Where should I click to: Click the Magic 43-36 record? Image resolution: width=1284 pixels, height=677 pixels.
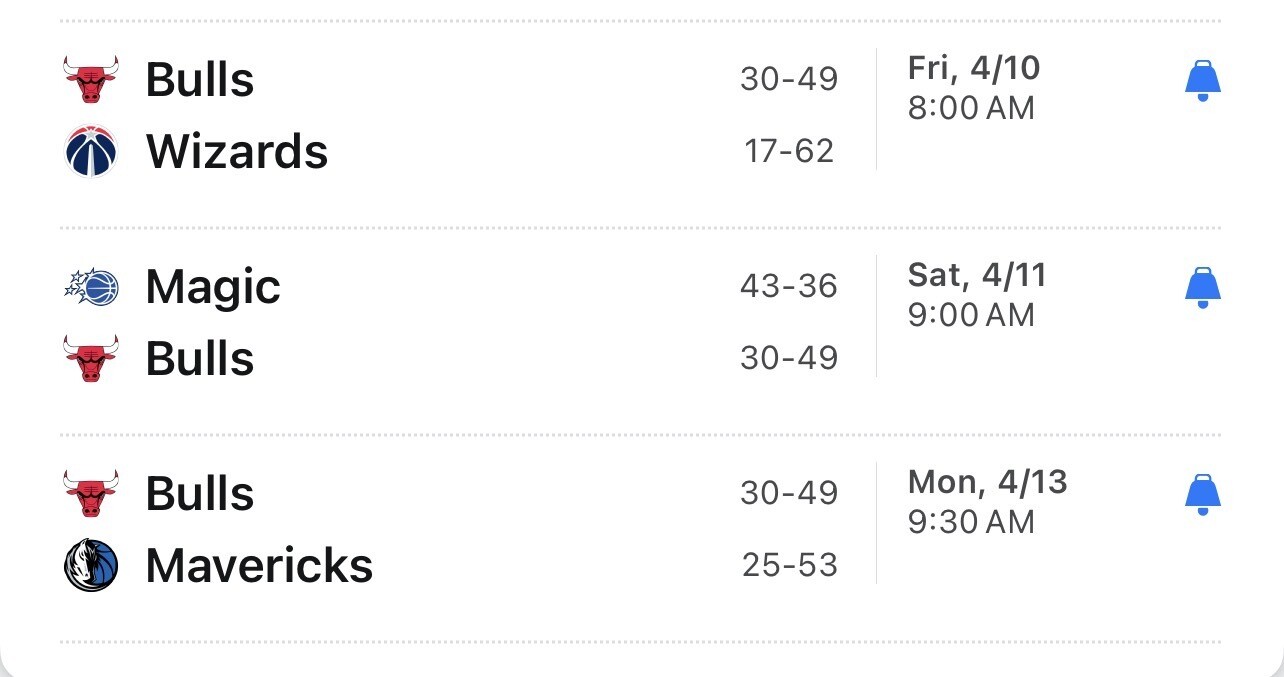tap(789, 287)
